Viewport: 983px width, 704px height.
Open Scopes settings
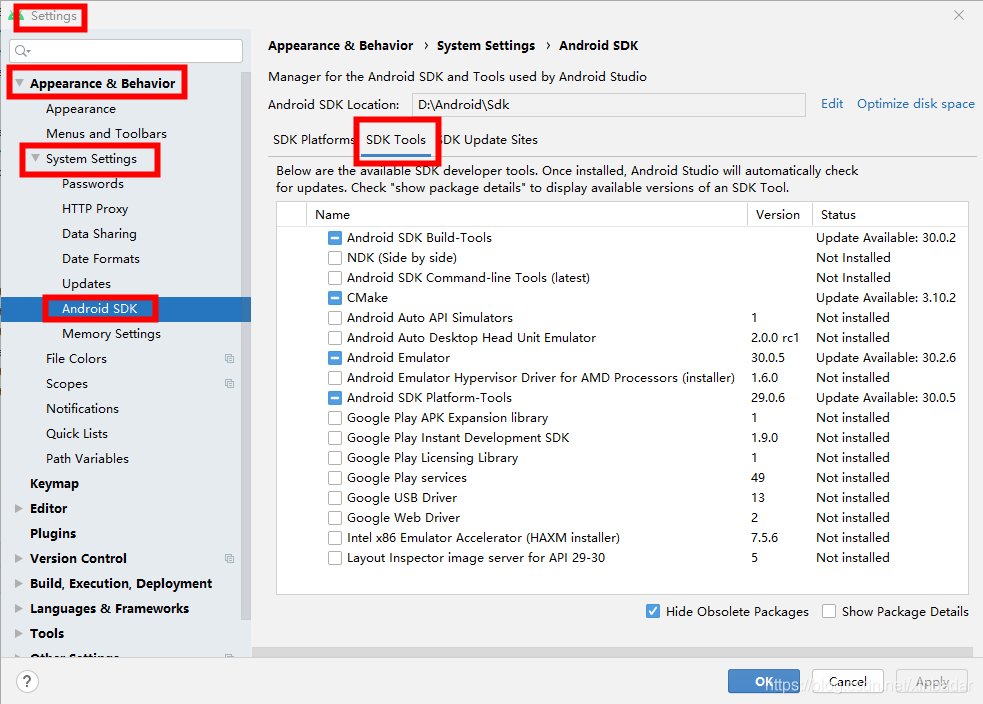67,384
